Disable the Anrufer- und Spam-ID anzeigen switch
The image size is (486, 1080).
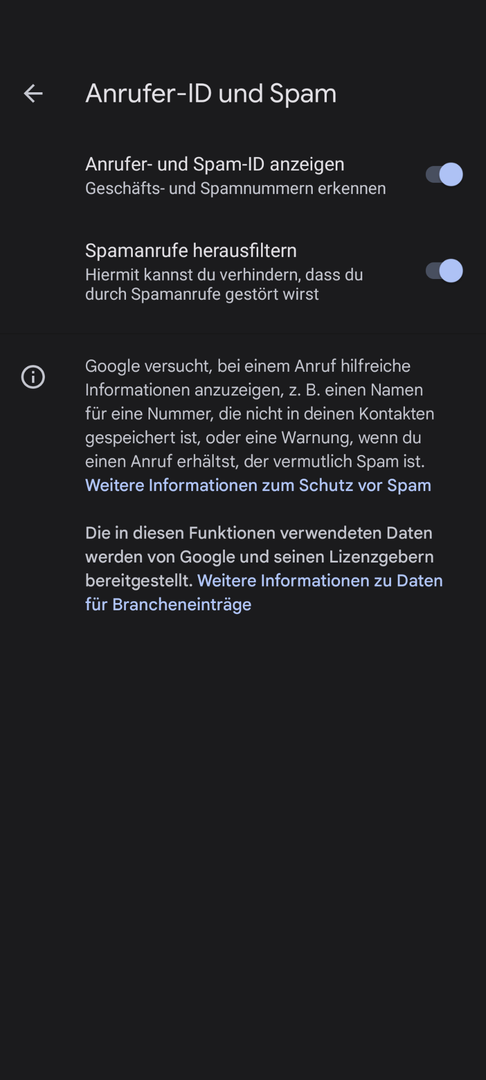click(x=444, y=174)
